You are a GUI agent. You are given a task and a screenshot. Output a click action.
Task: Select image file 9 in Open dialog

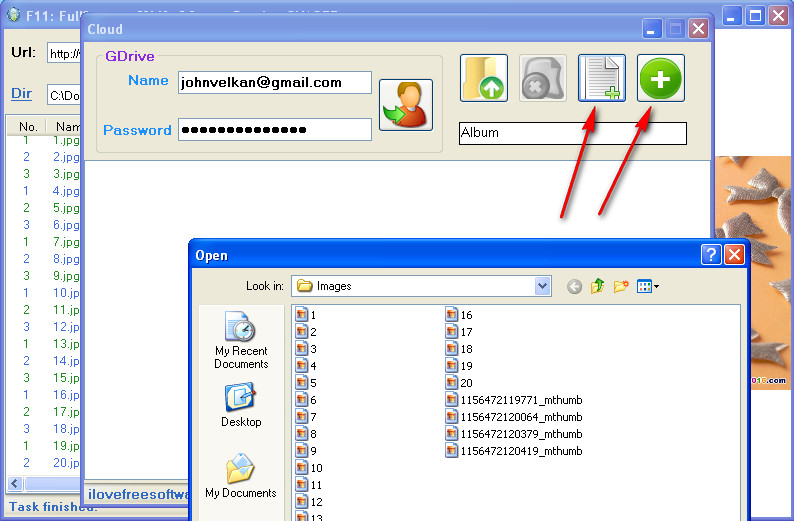coord(306,451)
